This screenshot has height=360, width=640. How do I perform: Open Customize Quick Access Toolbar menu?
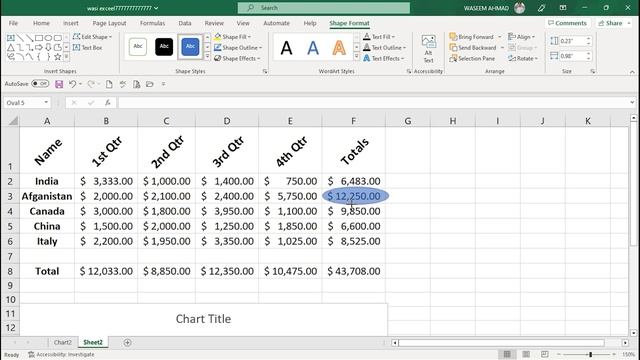163,84
